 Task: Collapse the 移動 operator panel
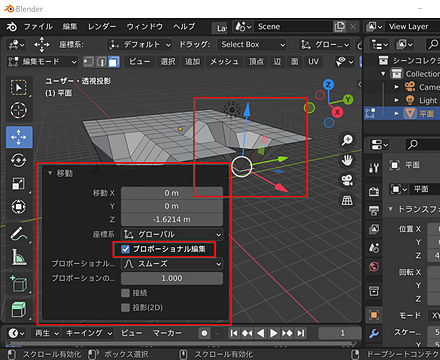pos(50,173)
